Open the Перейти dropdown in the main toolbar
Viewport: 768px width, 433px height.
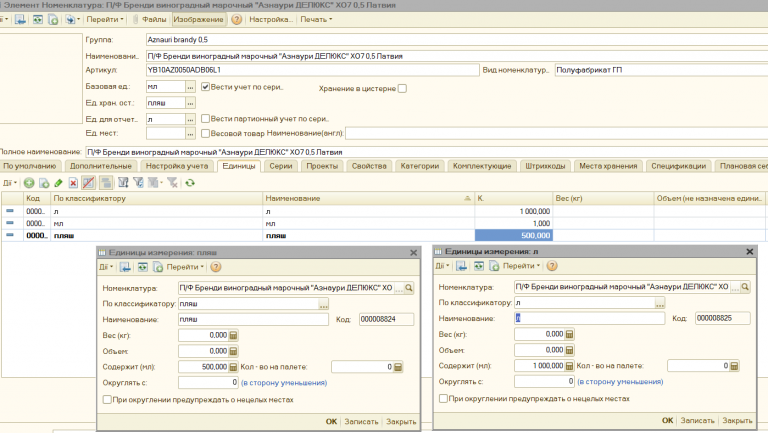[x=105, y=20]
